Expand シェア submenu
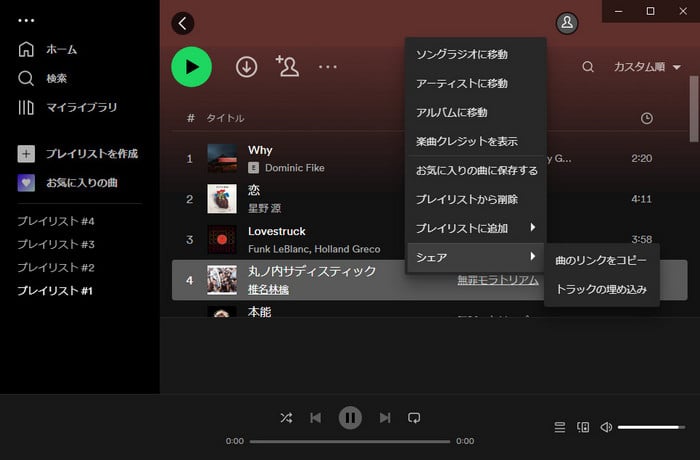 click(x=476, y=257)
